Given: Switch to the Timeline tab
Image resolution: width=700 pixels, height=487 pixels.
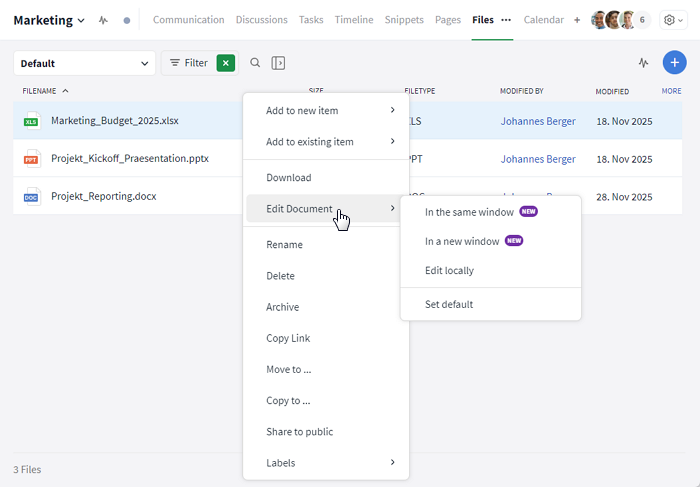Looking at the screenshot, I should pos(354,20).
